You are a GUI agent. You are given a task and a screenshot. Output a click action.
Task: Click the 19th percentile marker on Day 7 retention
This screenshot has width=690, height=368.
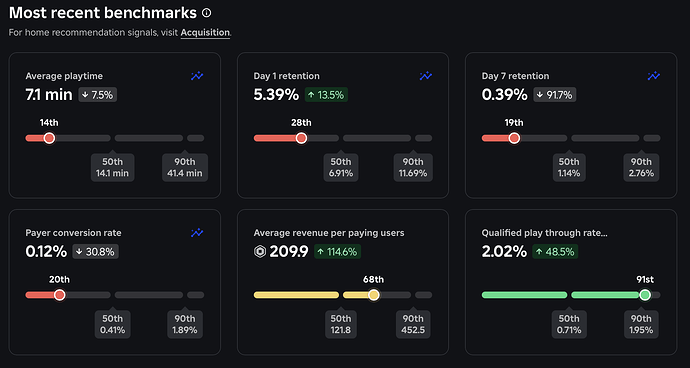514,138
